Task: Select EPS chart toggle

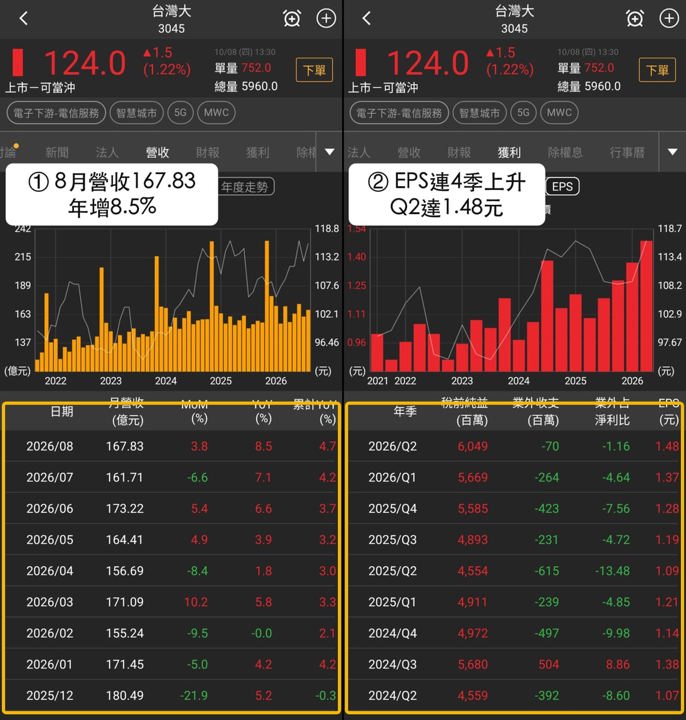Action: click(x=562, y=186)
